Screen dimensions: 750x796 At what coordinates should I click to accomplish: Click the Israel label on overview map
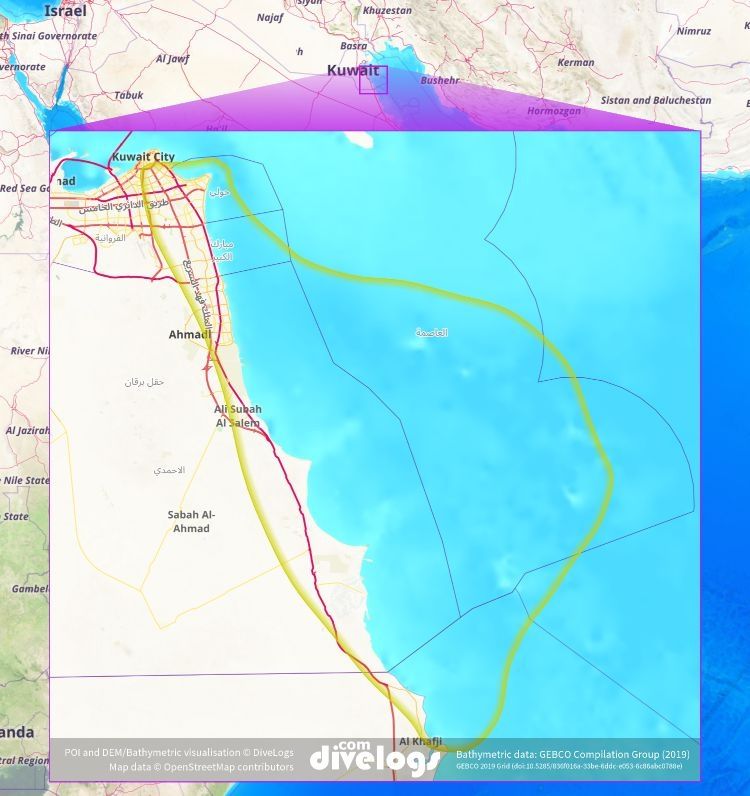tap(66, 11)
